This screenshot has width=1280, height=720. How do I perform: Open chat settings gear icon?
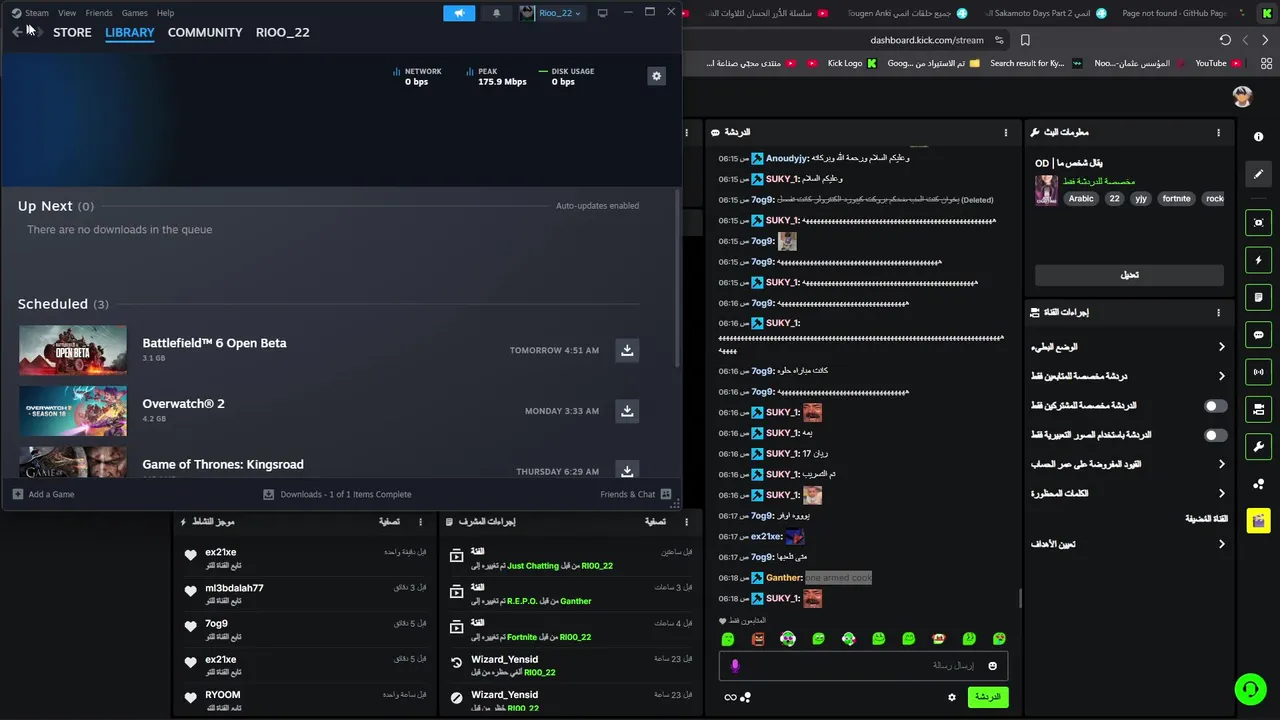tap(952, 697)
